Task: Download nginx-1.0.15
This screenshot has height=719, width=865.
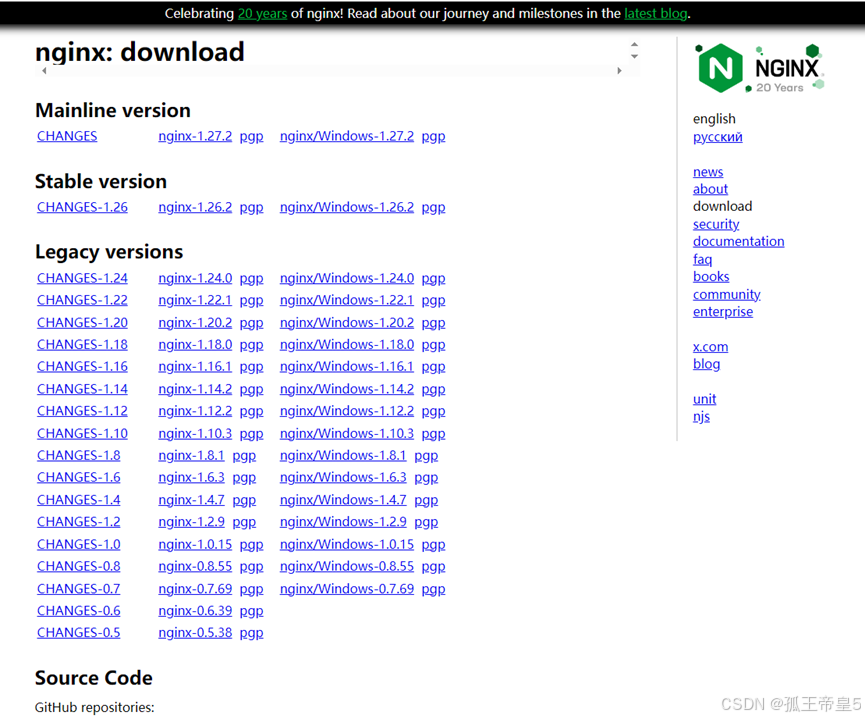Action: pos(195,545)
